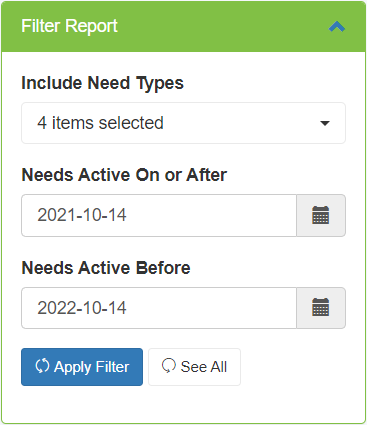Click the Include Need Types label
Screen dimensions: 367x425
[x=102, y=83]
